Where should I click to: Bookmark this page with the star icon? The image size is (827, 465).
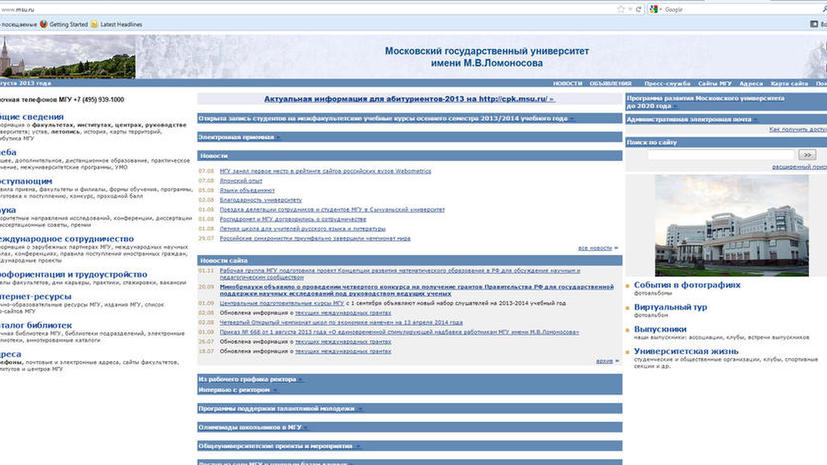(621, 9)
